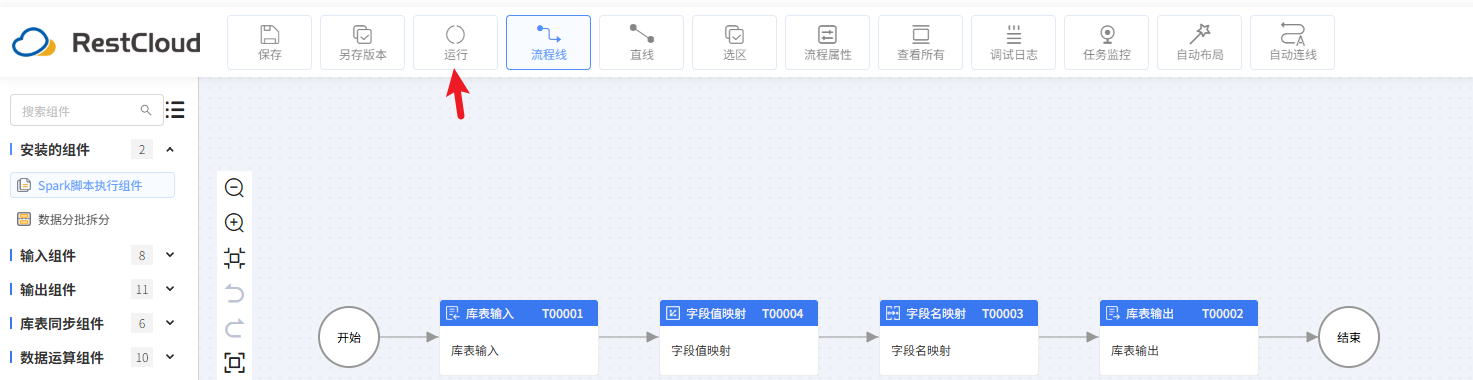The width and height of the screenshot is (1473, 380).
Task: Select the 直线 straight line tool
Action: (x=642, y=42)
